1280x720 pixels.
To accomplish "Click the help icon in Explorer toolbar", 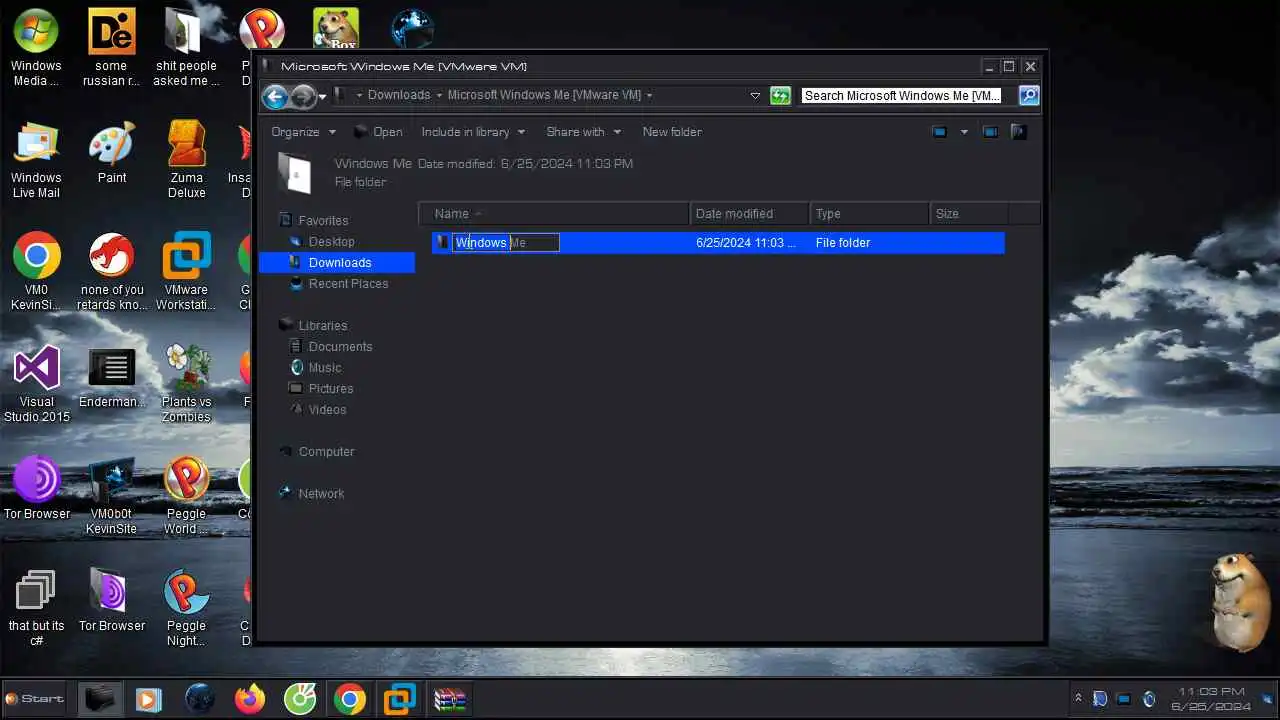I will pos(1019,132).
